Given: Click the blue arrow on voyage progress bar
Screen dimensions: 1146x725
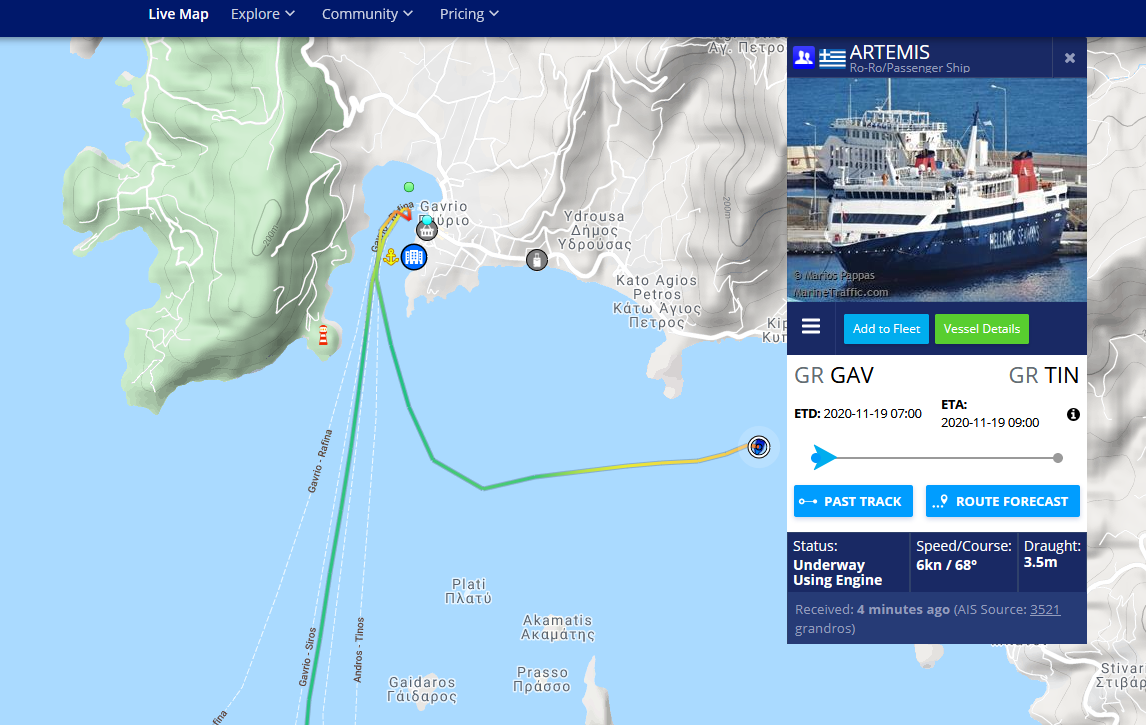Looking at the screenshot, I should 824,458.
